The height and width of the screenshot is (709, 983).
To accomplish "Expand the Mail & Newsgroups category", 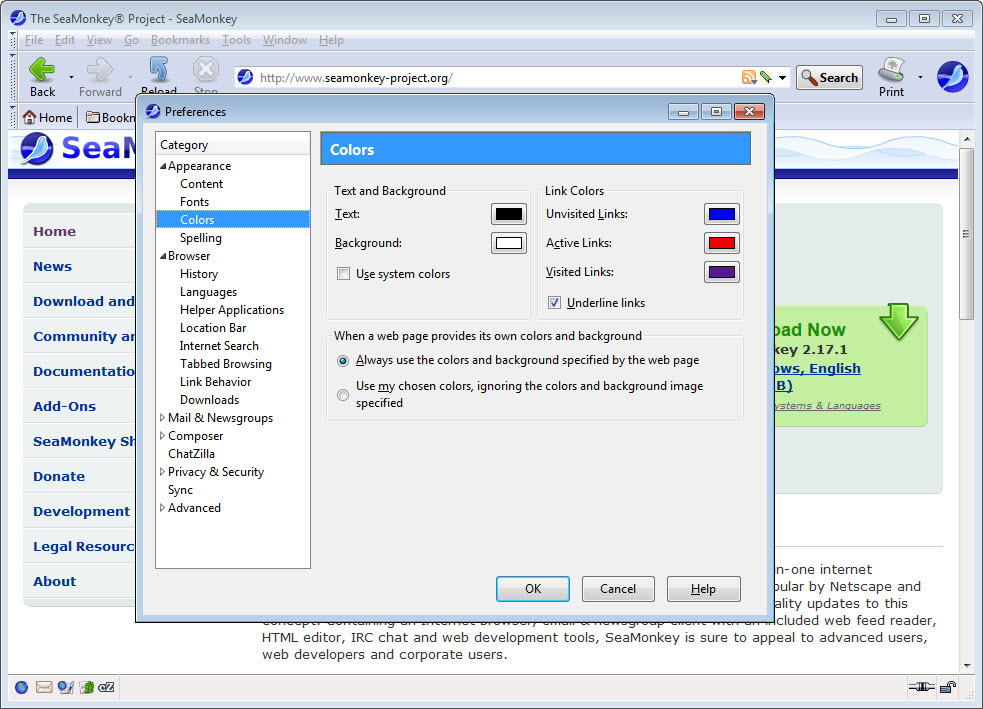I will pos(162,418).
